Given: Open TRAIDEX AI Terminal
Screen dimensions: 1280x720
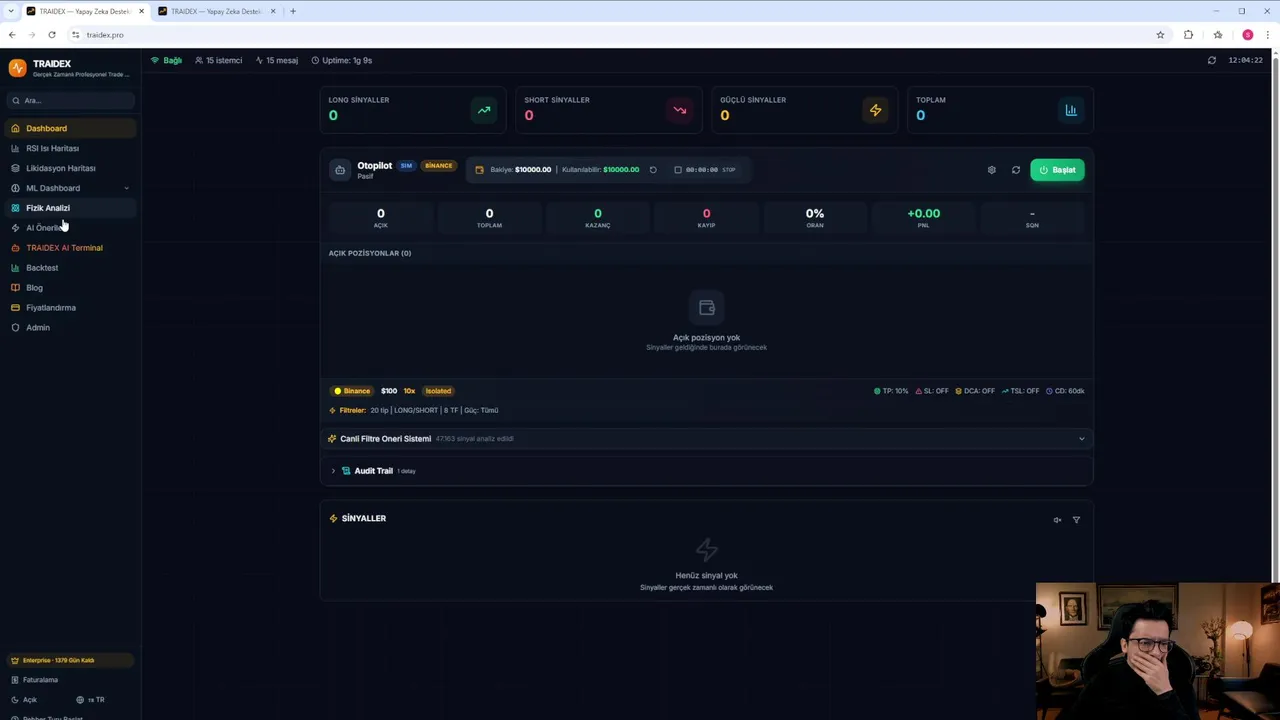Looking at the screenshot, I should 70,248.
